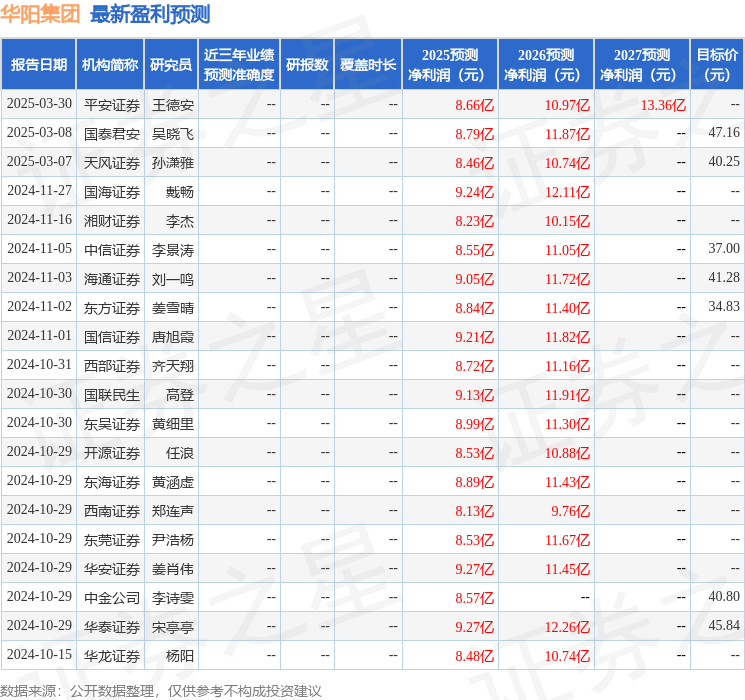
Task: Click target price 41.28
Action: pos(724,277)
